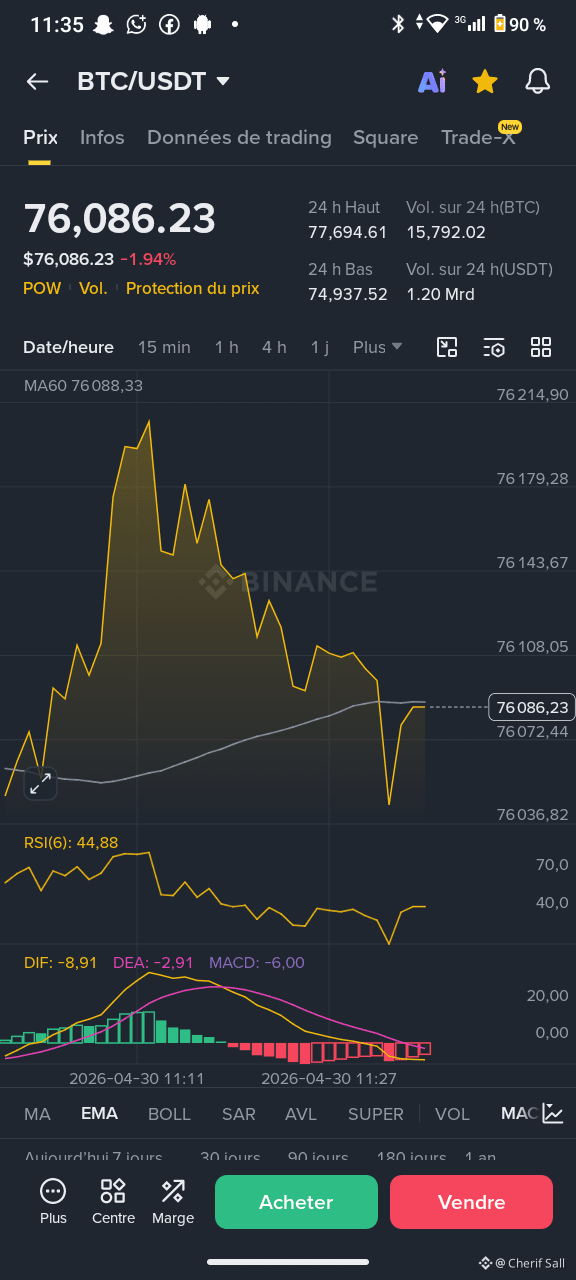
Task: Tap the MACD value label
Action: [256, 962]
